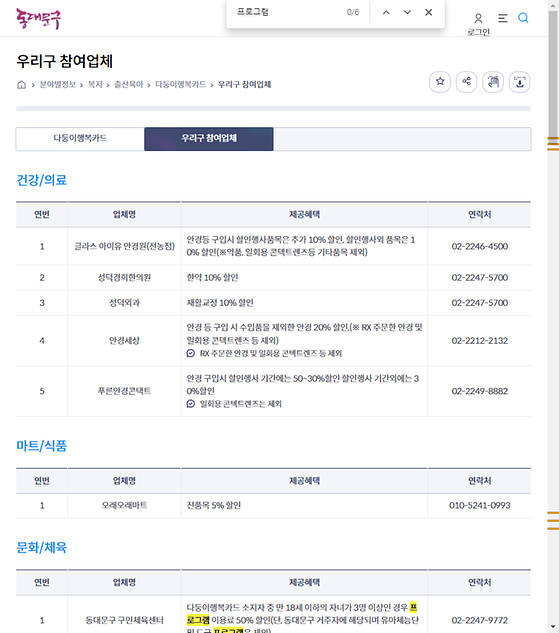
Task: Click 오레오레마트 business name
Action: coord(124,505)
